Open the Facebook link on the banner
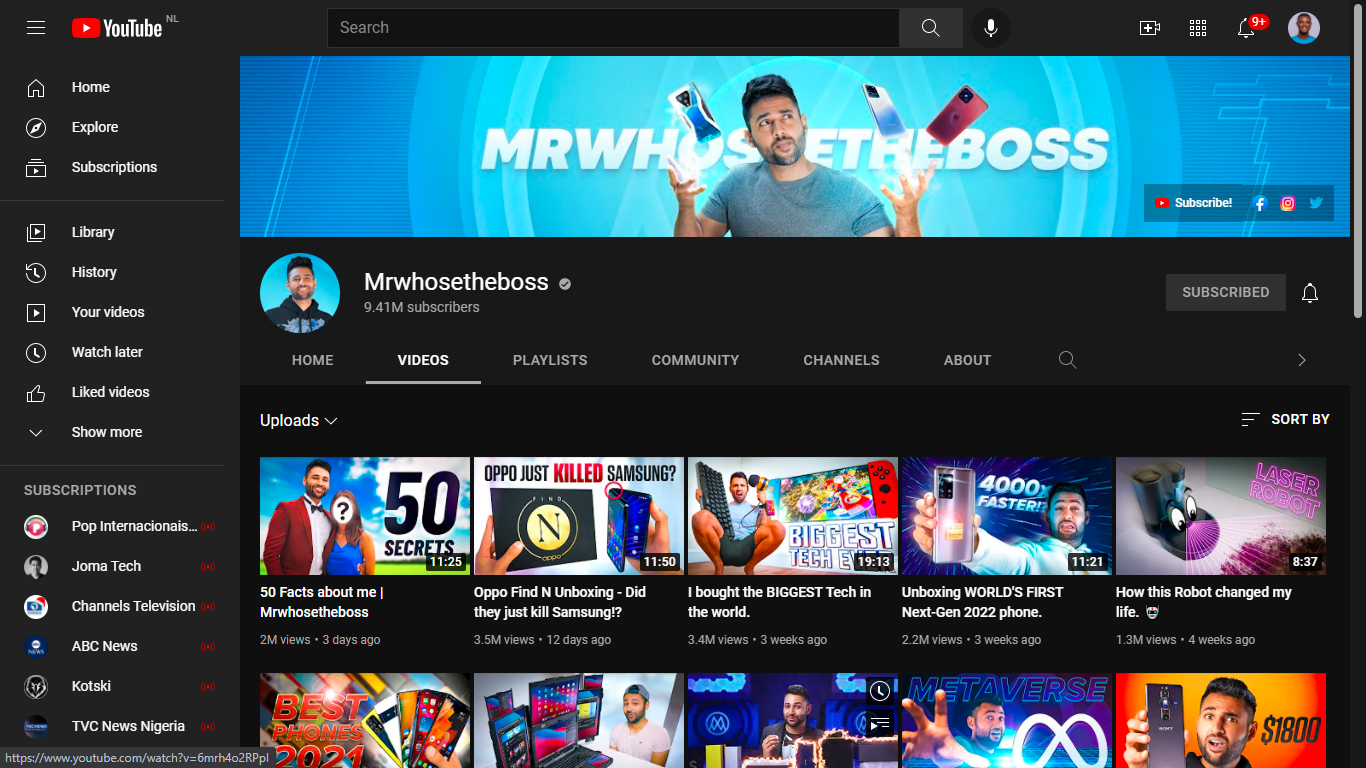1366x768 pixels. 1260,203
